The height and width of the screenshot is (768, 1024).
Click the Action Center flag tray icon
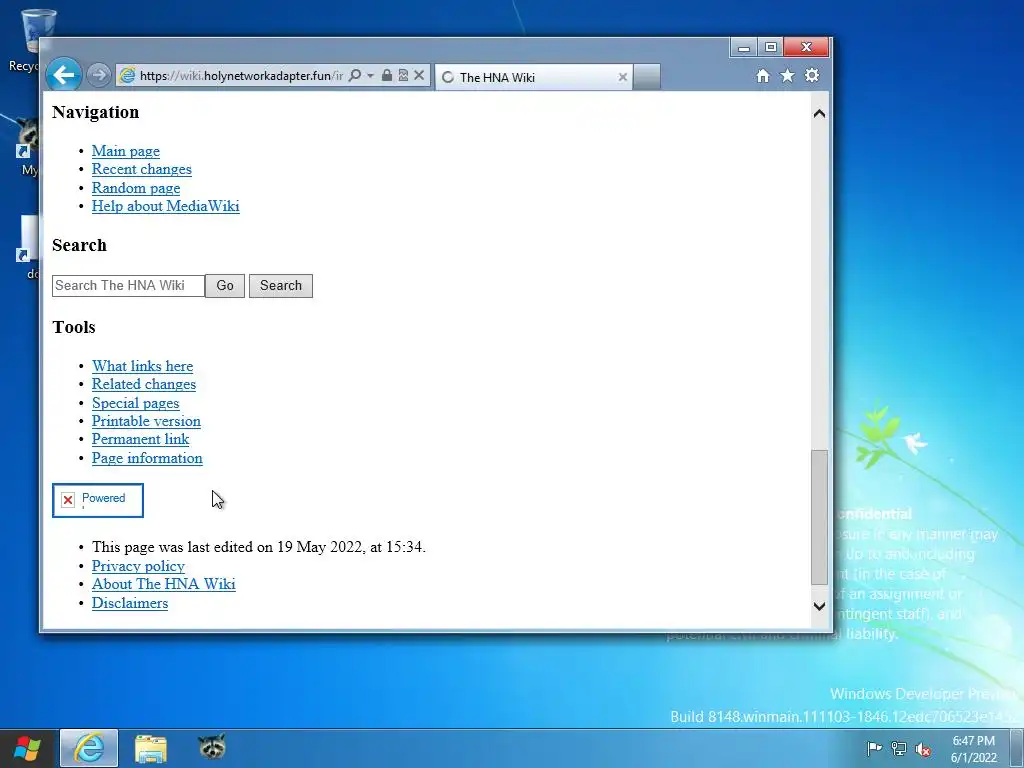point(874,749)
